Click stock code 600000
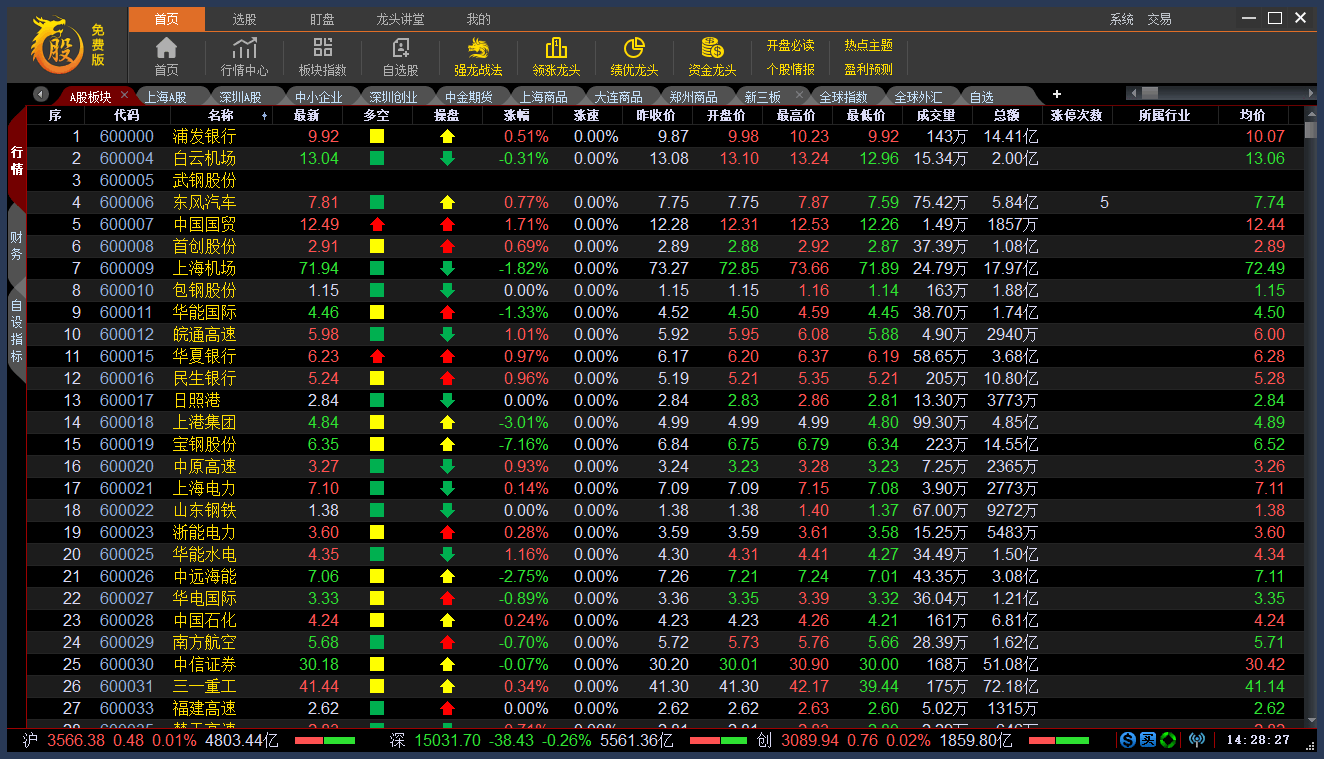The height and width of the screenshot is (759, 1324). [x=127, y=136]
